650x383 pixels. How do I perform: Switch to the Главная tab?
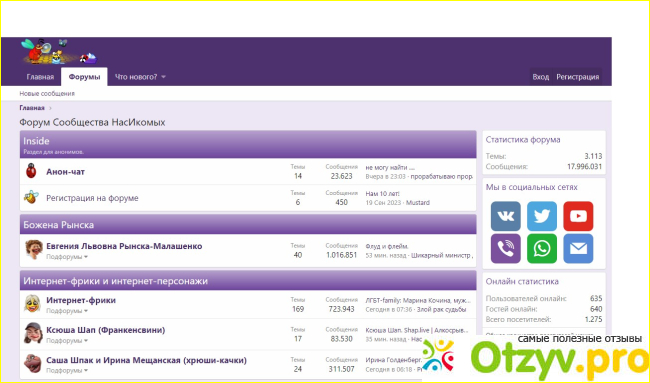(x=40, y=77)
